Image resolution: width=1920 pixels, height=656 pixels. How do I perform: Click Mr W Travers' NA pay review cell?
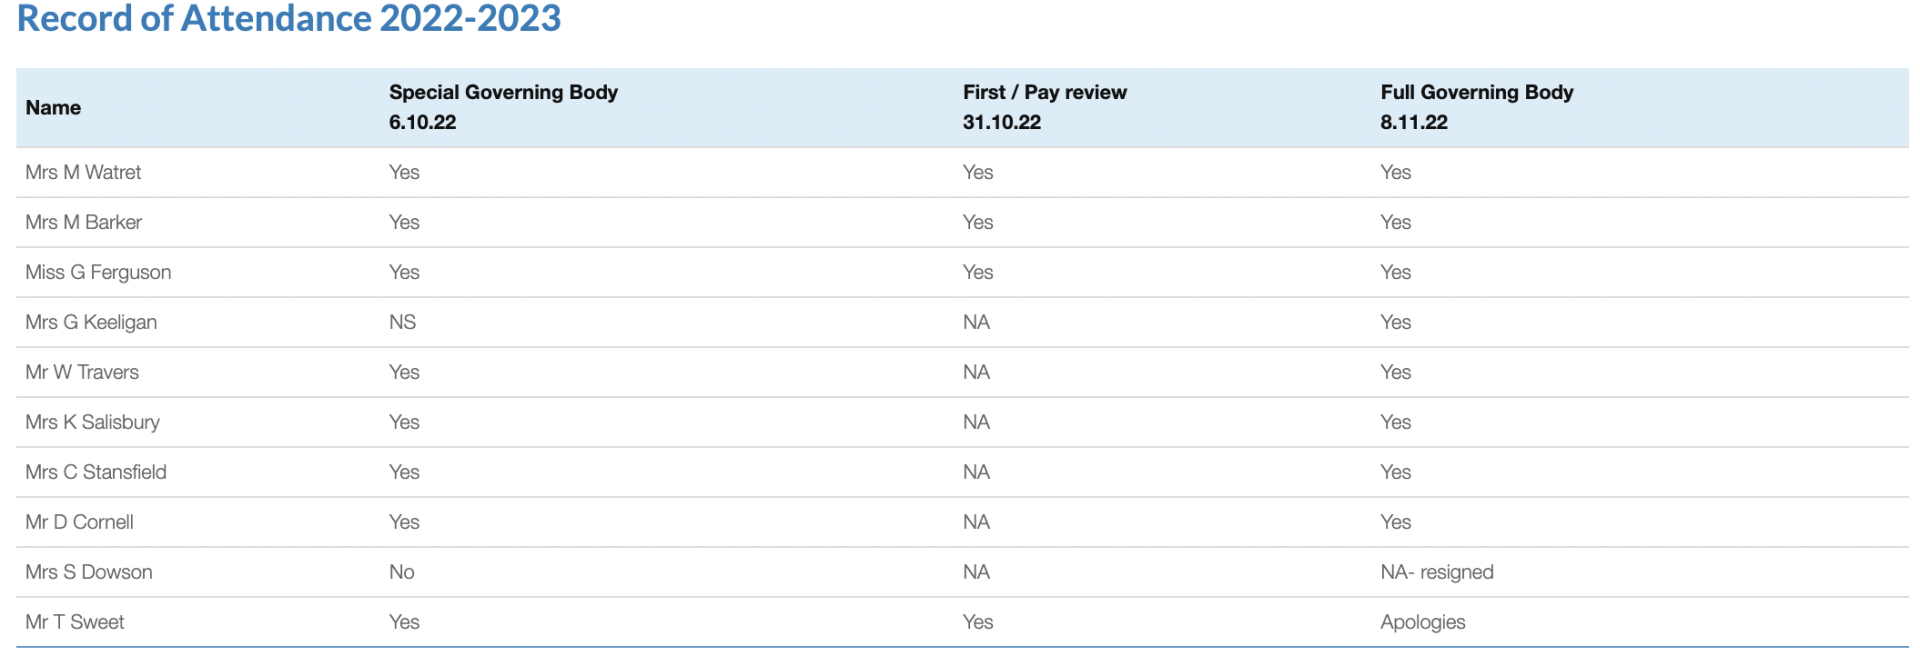click(976, 372)
